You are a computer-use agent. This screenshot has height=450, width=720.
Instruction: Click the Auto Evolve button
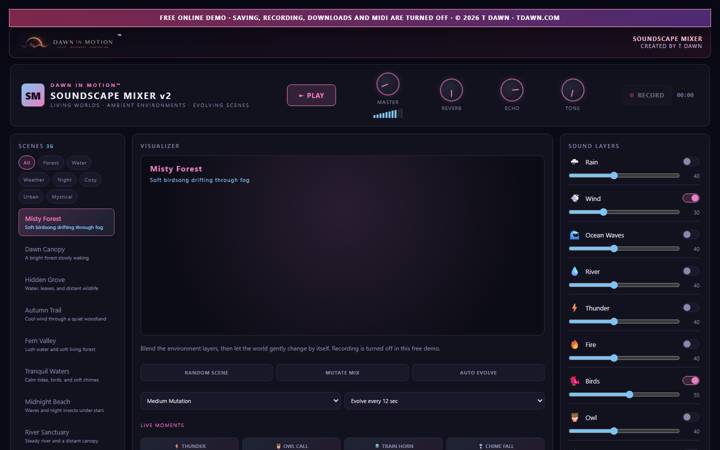(478, 372)
